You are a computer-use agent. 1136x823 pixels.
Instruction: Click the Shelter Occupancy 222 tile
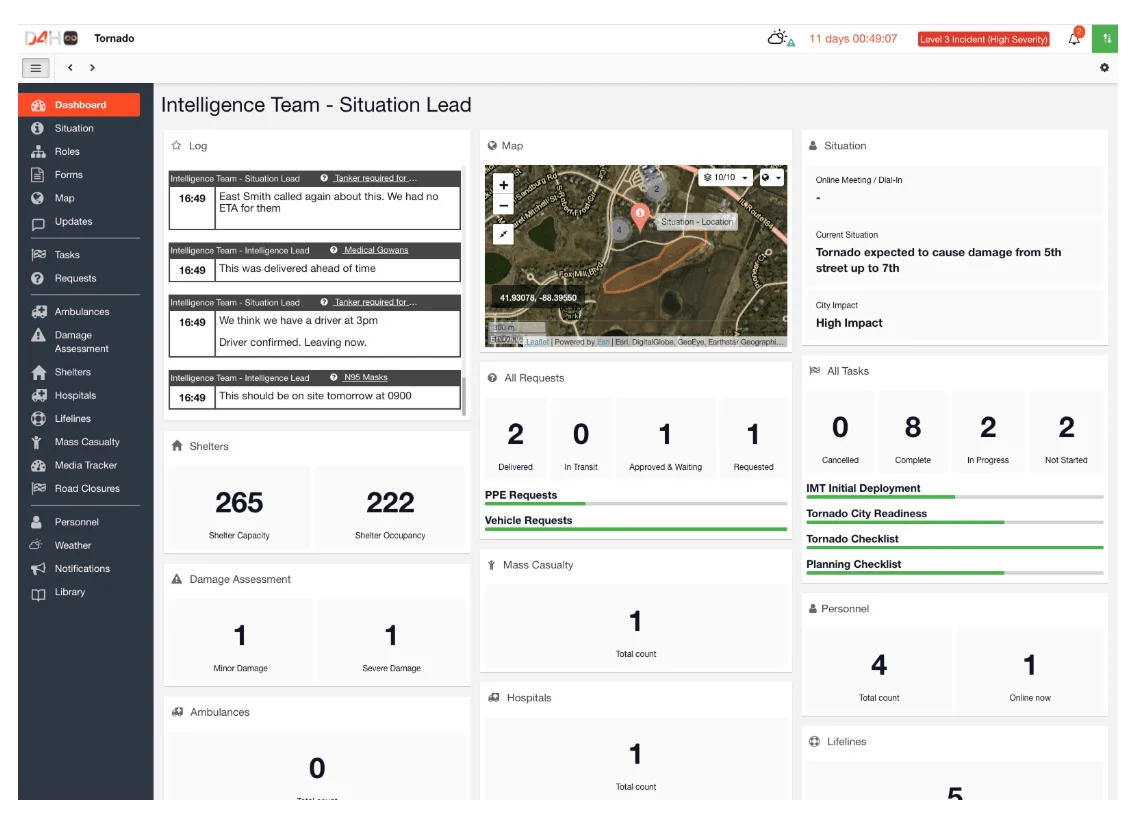point(390,507)
